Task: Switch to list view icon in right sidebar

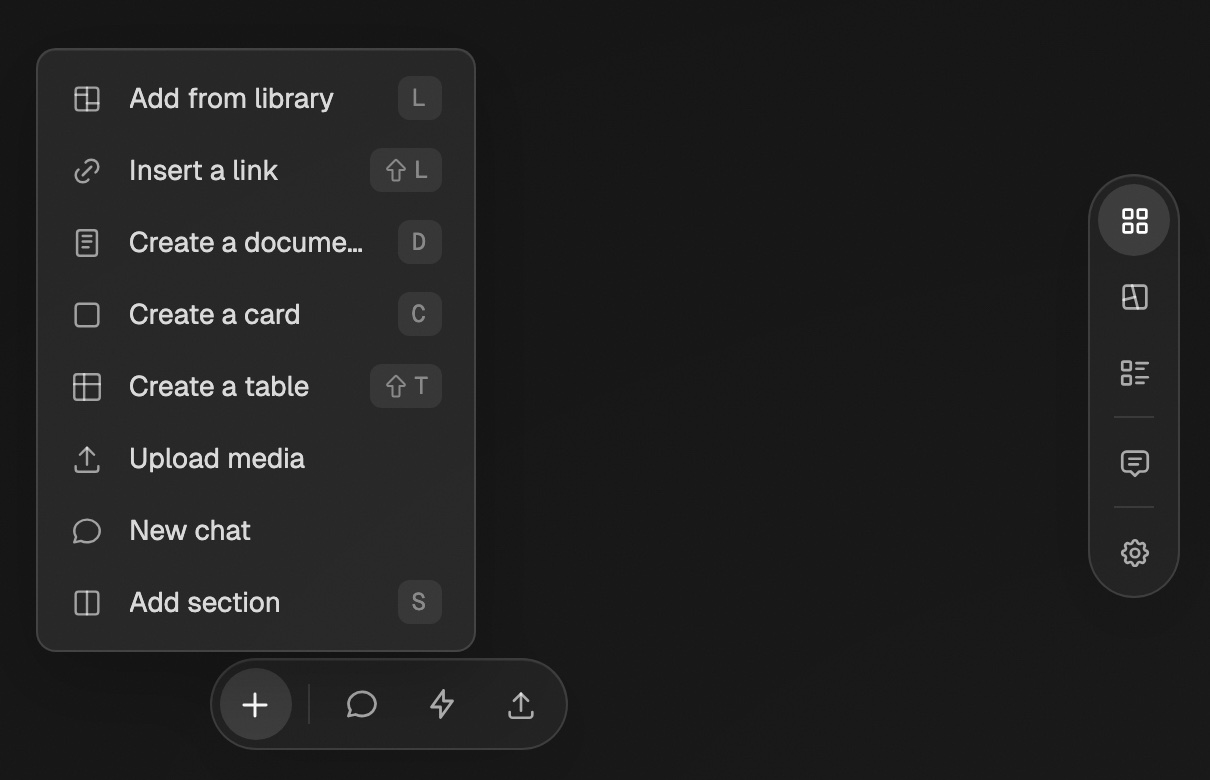Action: coord(1134,373)
